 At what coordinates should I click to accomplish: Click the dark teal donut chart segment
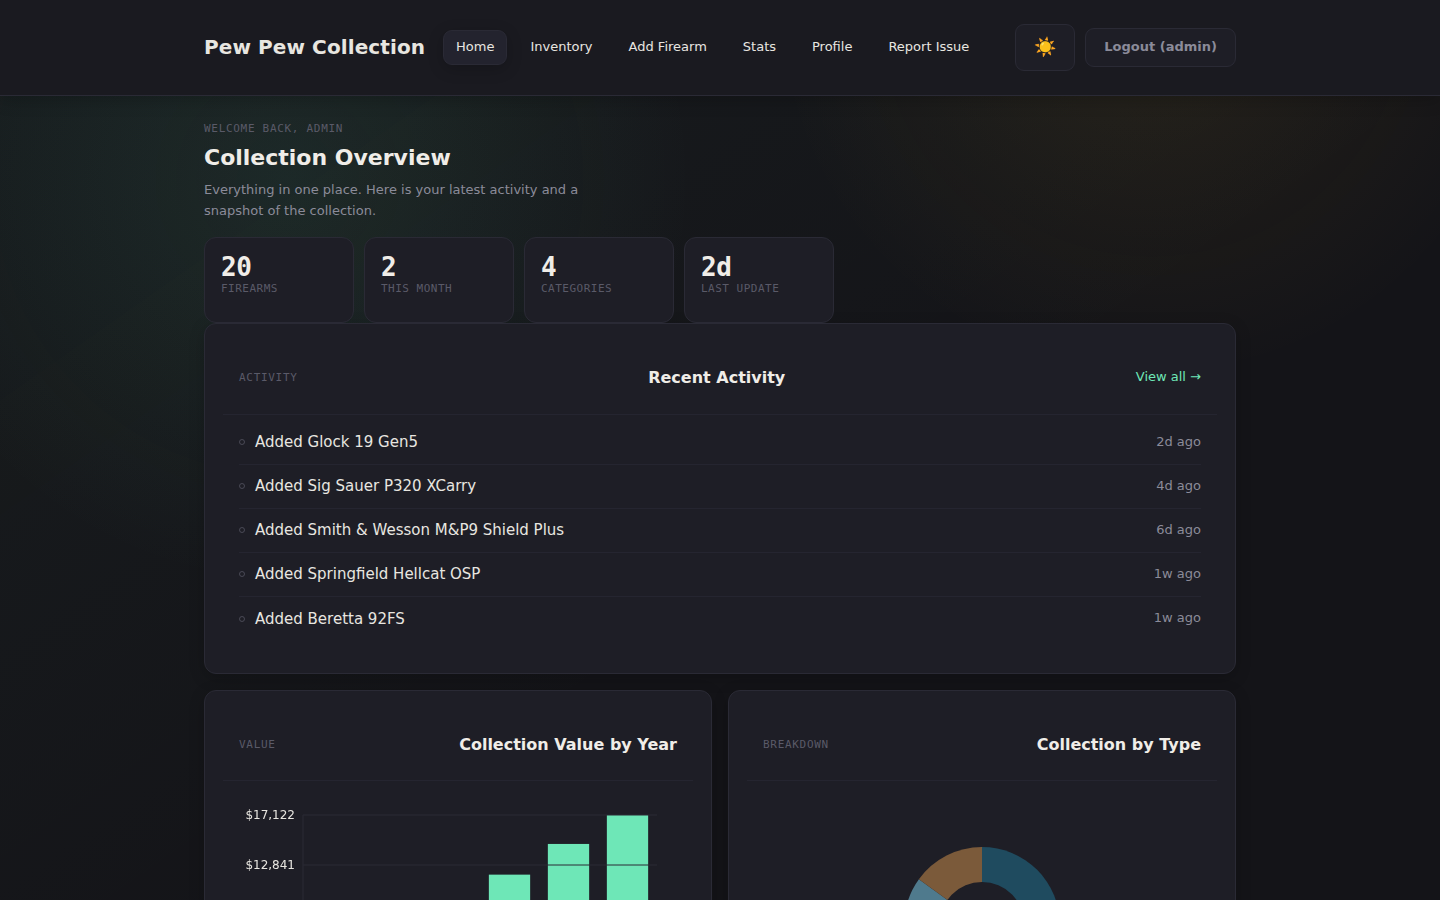tap(1022, 872)
